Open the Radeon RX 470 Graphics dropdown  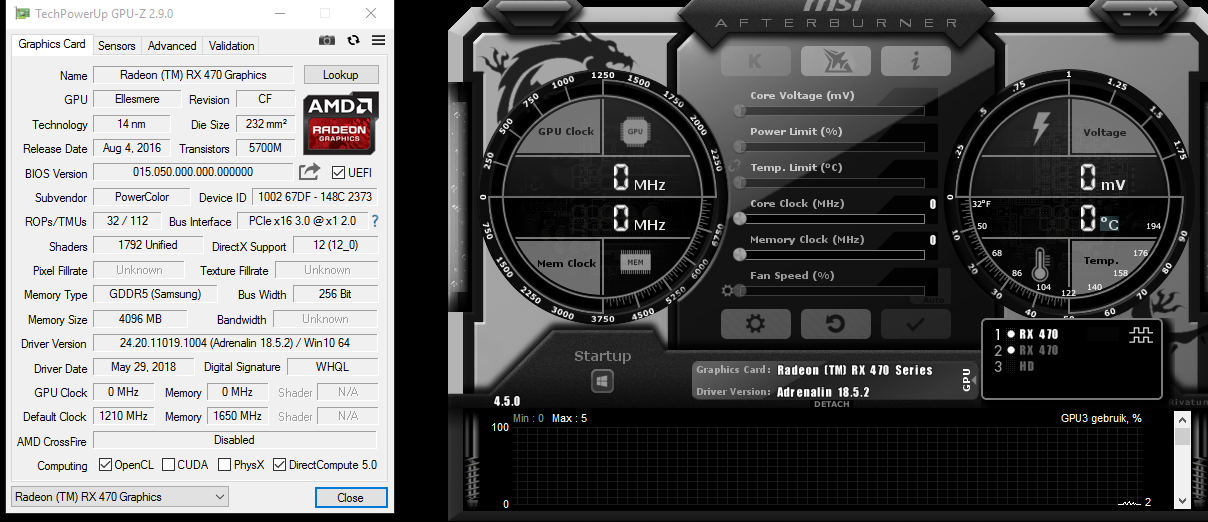(120, 497)
